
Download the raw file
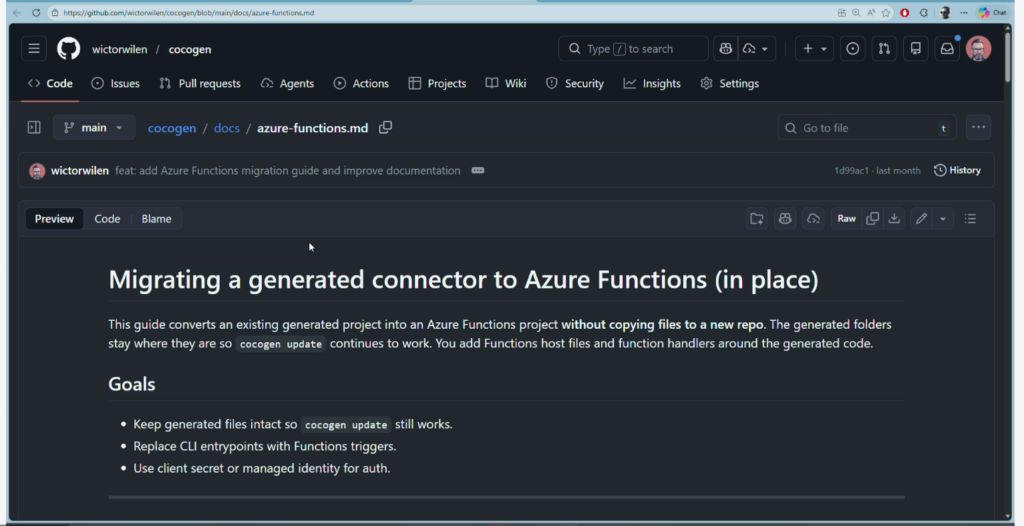coord(894,219)
